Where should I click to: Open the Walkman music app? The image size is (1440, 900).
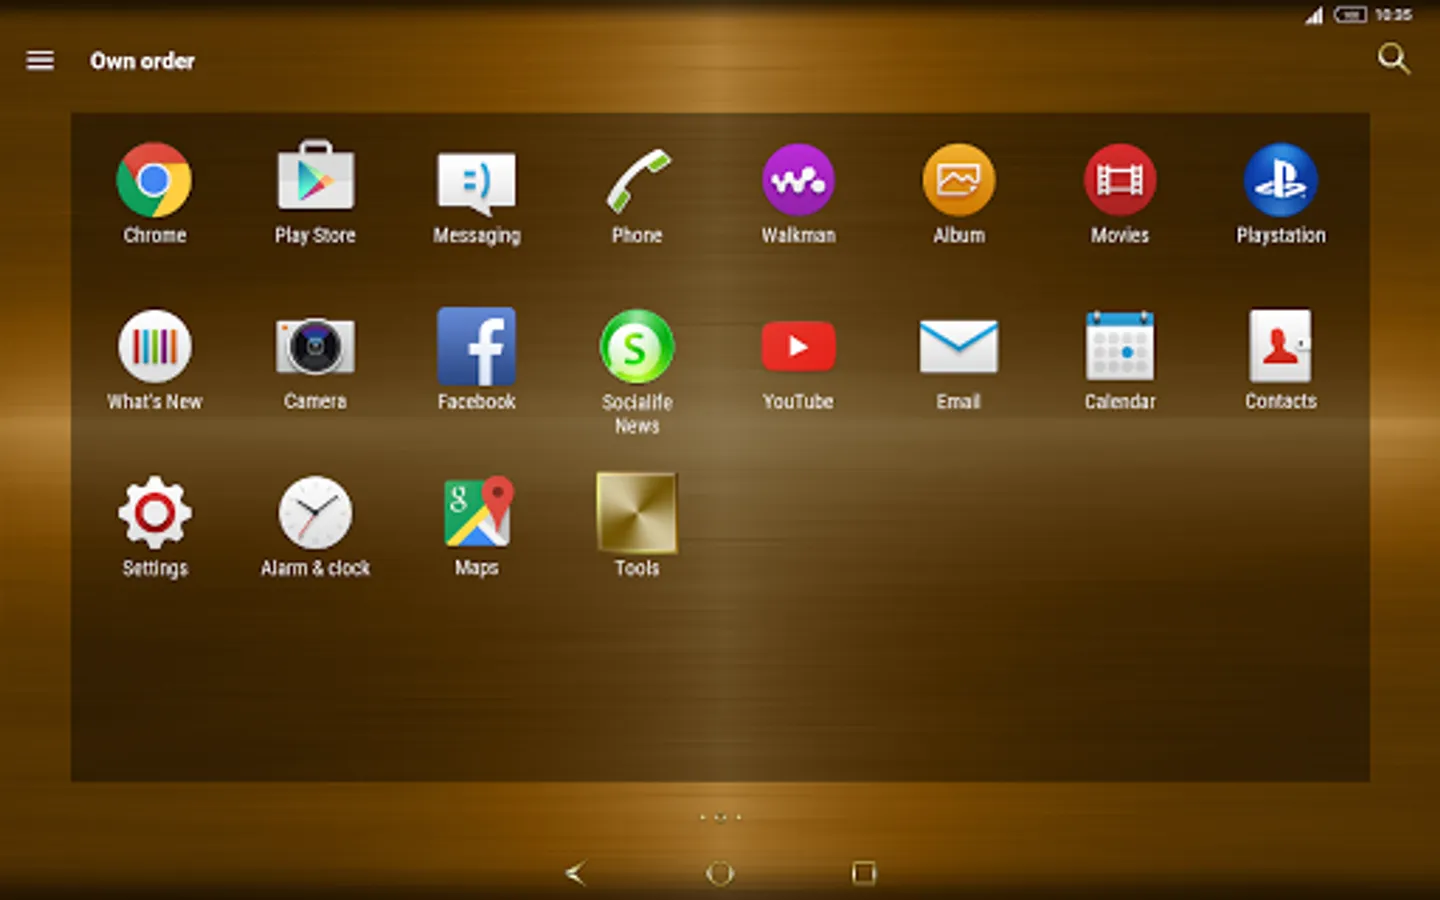point(798,181)
